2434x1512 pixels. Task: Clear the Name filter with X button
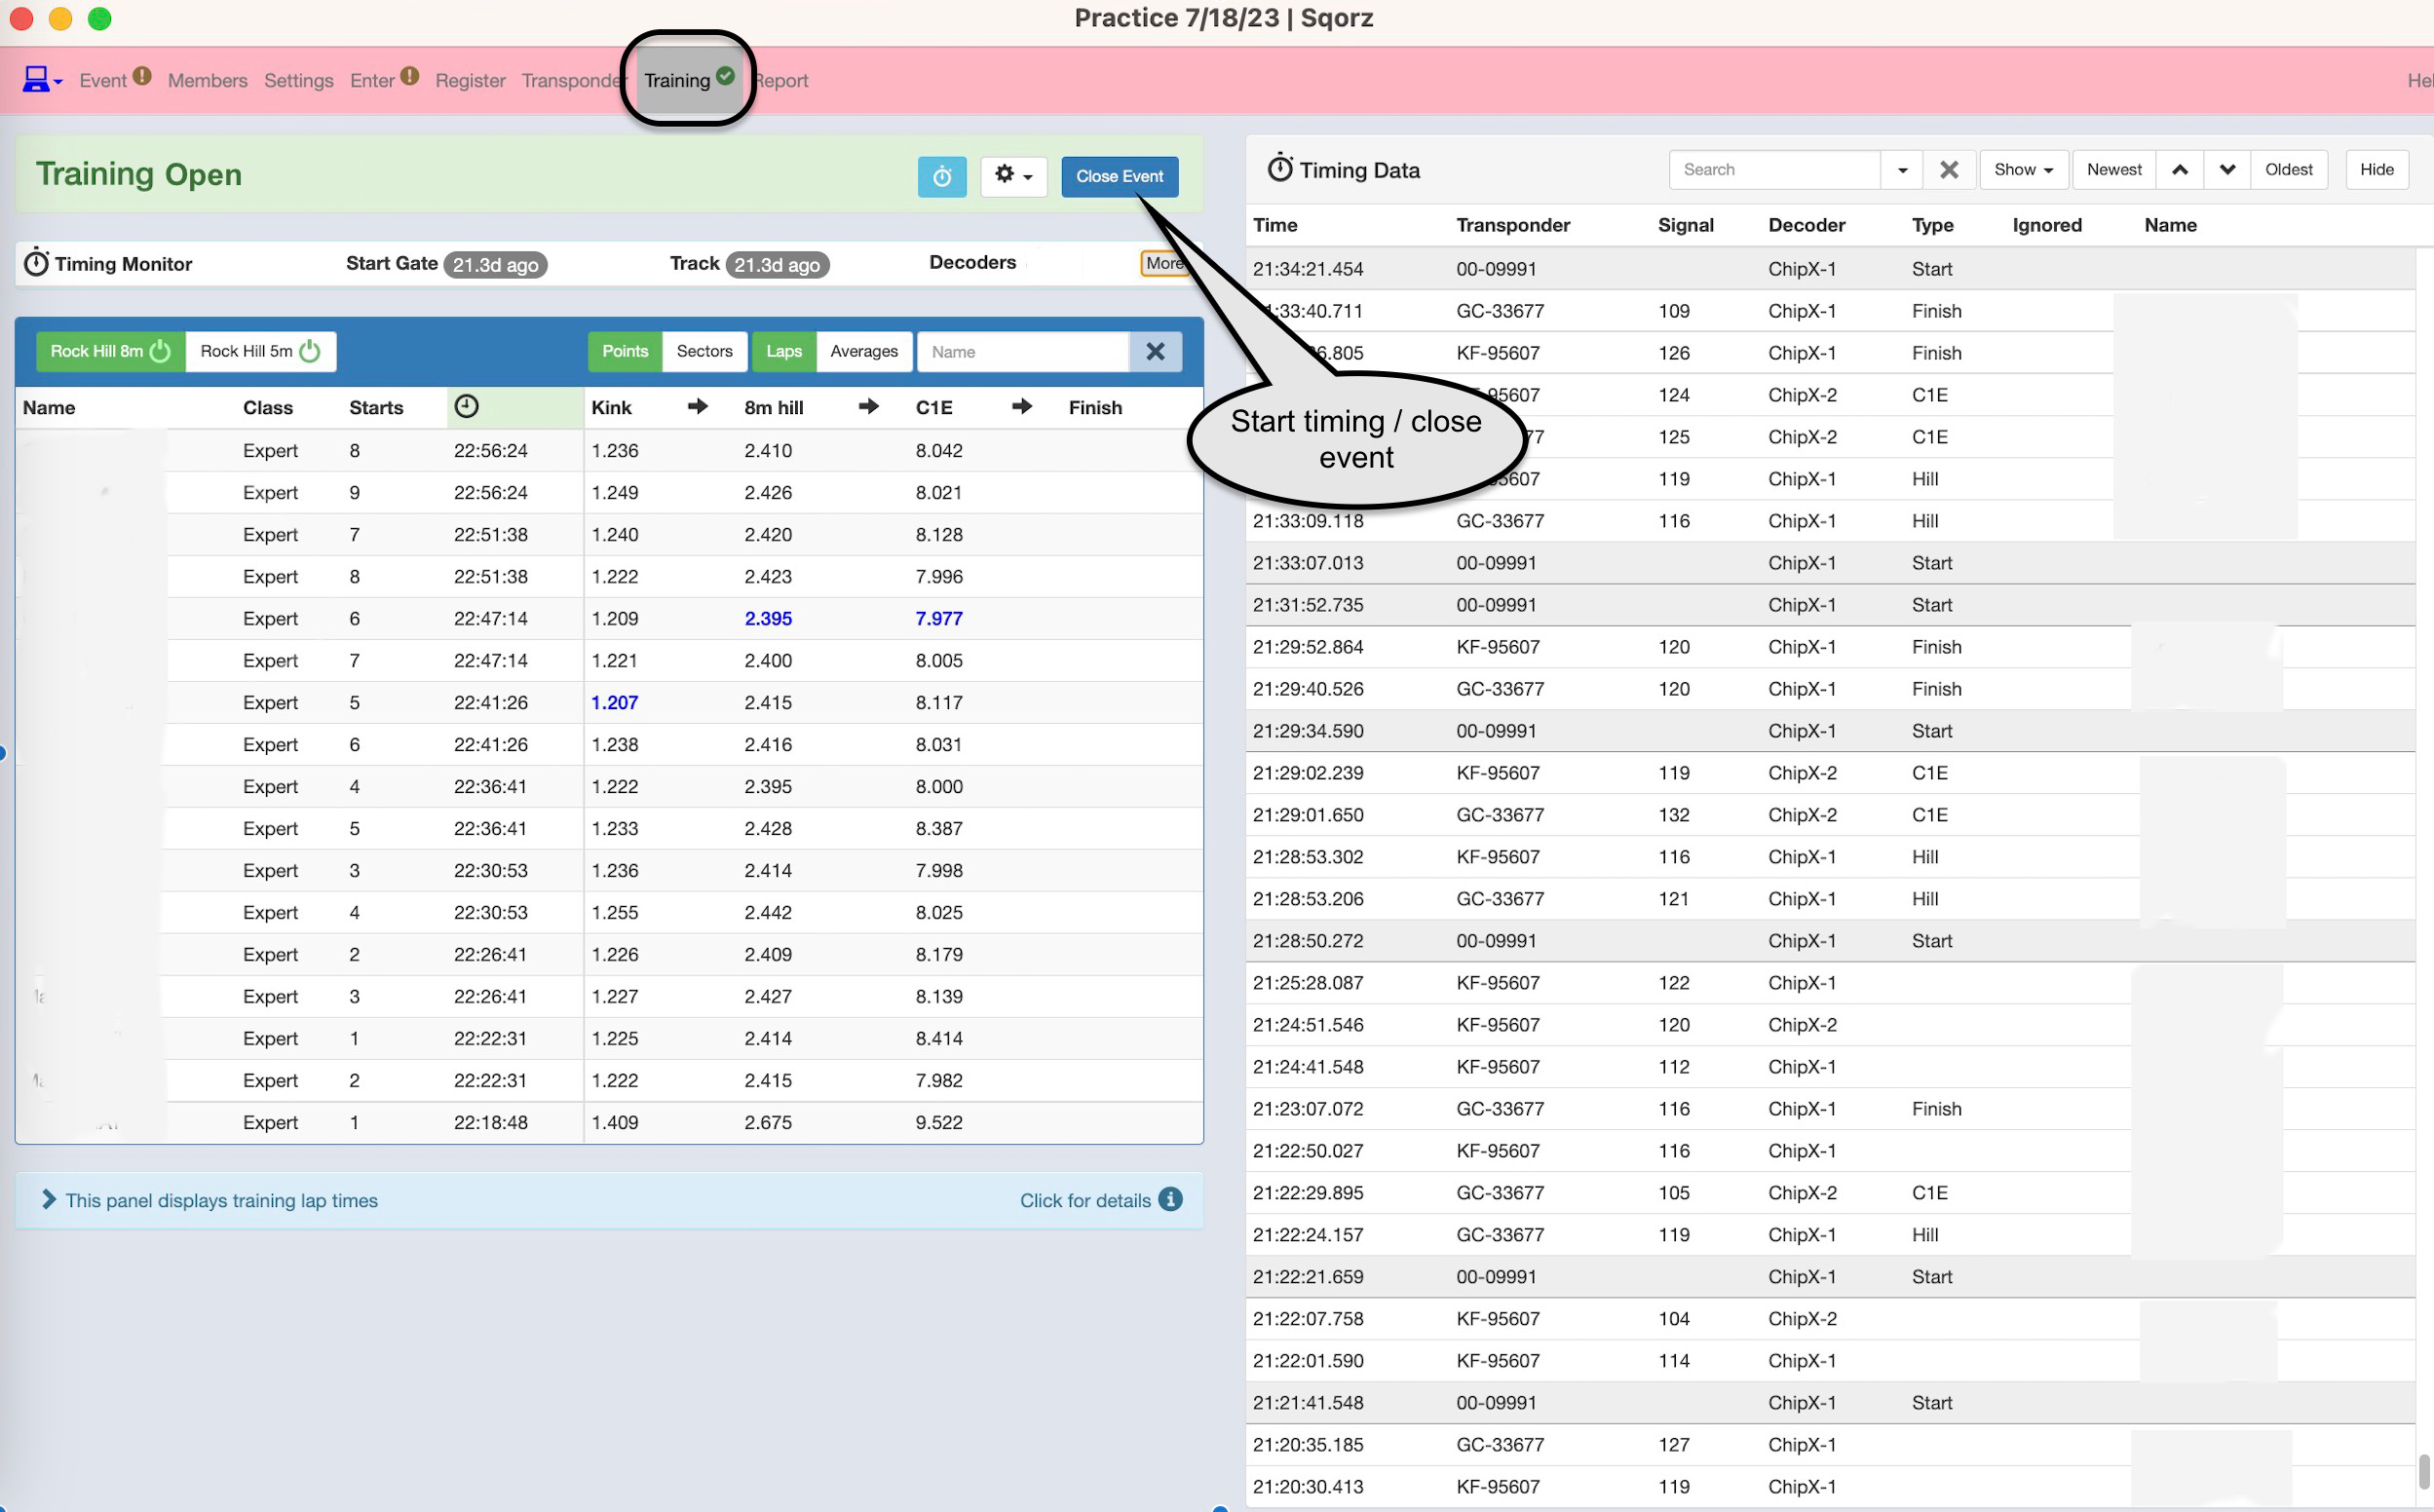(1155, 352)
